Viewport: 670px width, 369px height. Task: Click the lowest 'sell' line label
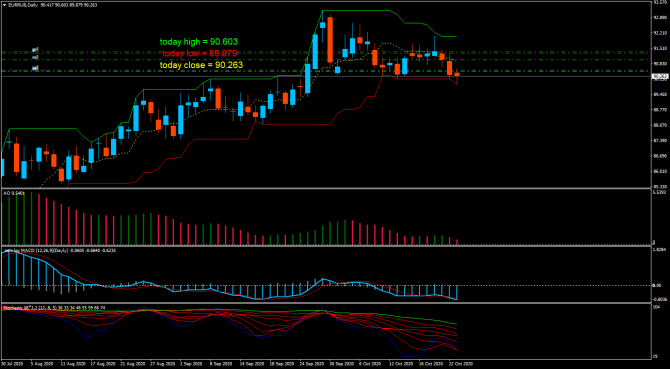tap(36, 68)
